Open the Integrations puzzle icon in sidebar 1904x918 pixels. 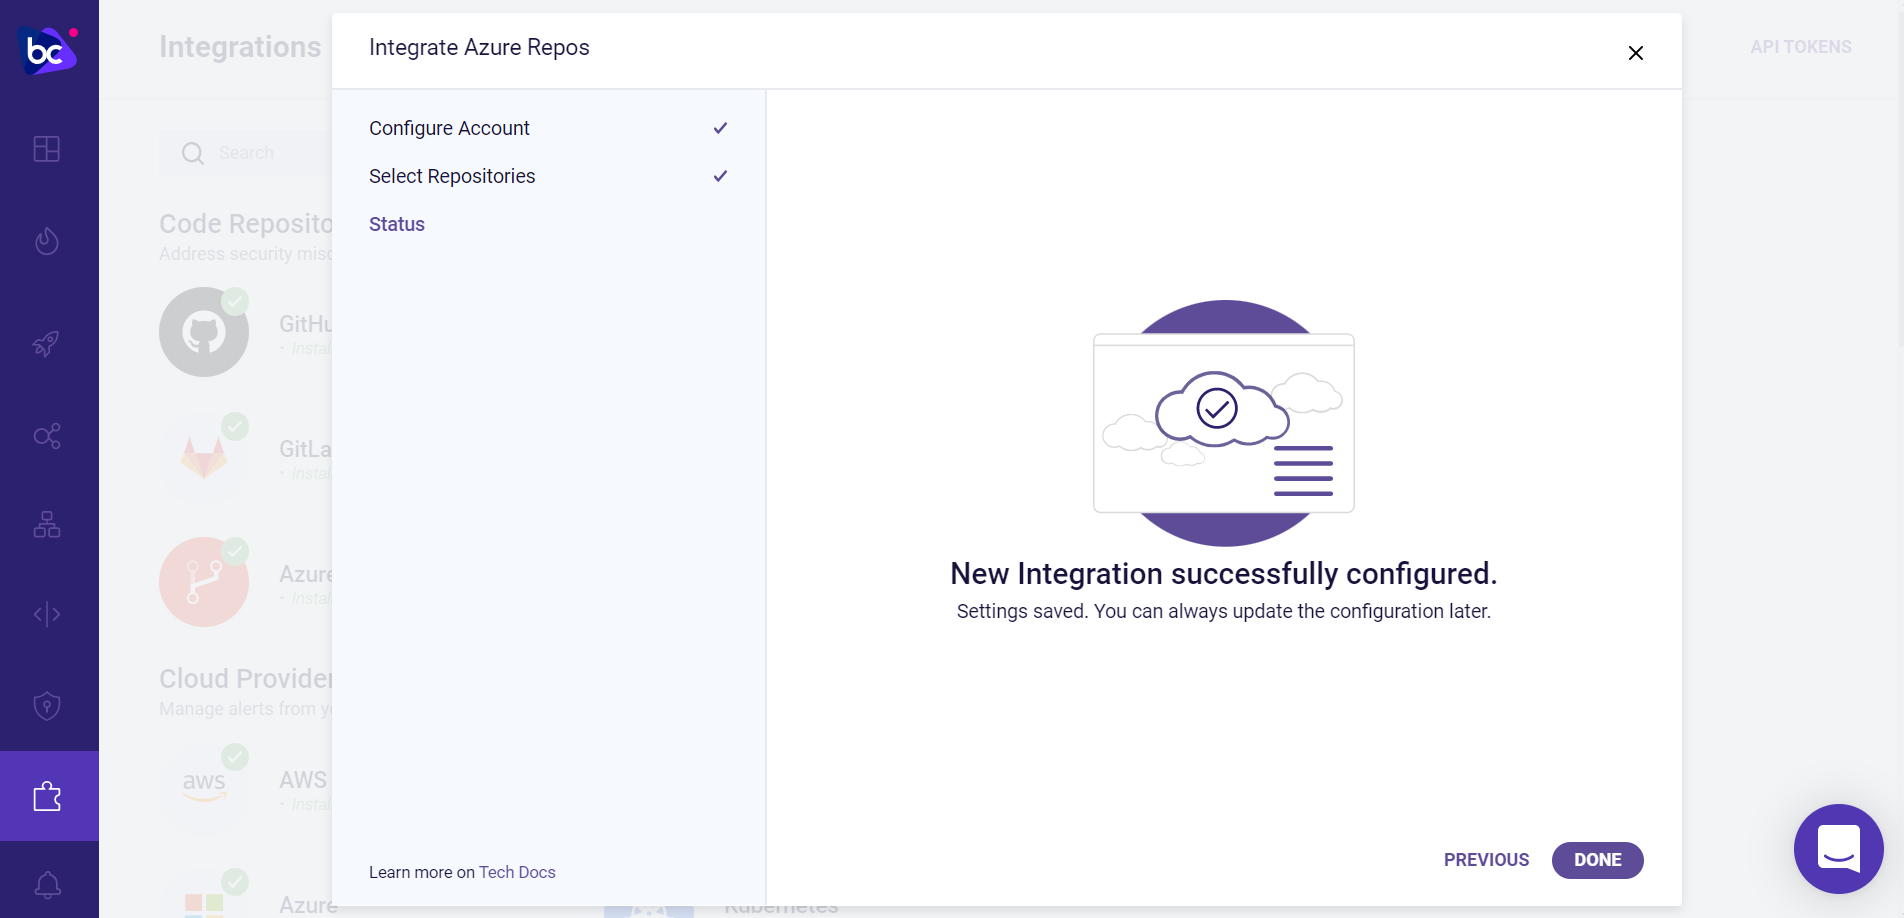point(47,796)
